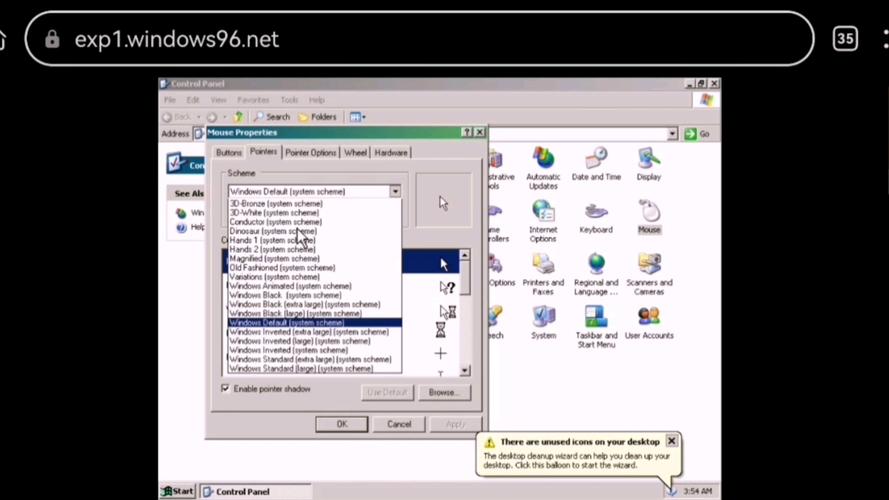
Task: Switch to the Hardware tab
Action: point(391,152)
